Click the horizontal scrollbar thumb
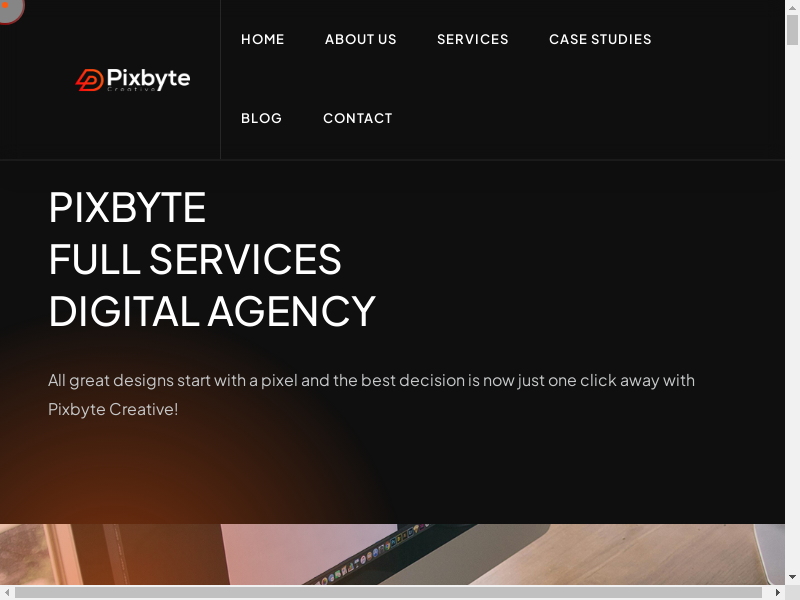The image size is (800, 600). 388,592
